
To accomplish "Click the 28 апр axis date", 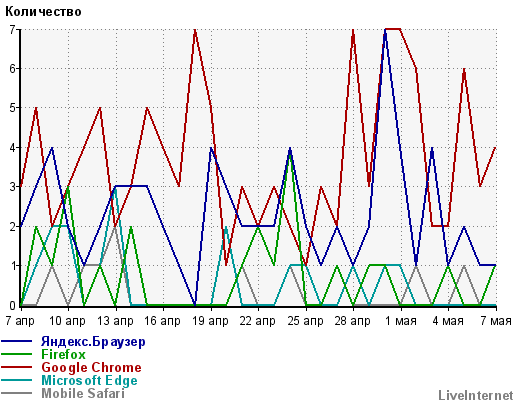I will pyautogui.click(x=353, y=321).
